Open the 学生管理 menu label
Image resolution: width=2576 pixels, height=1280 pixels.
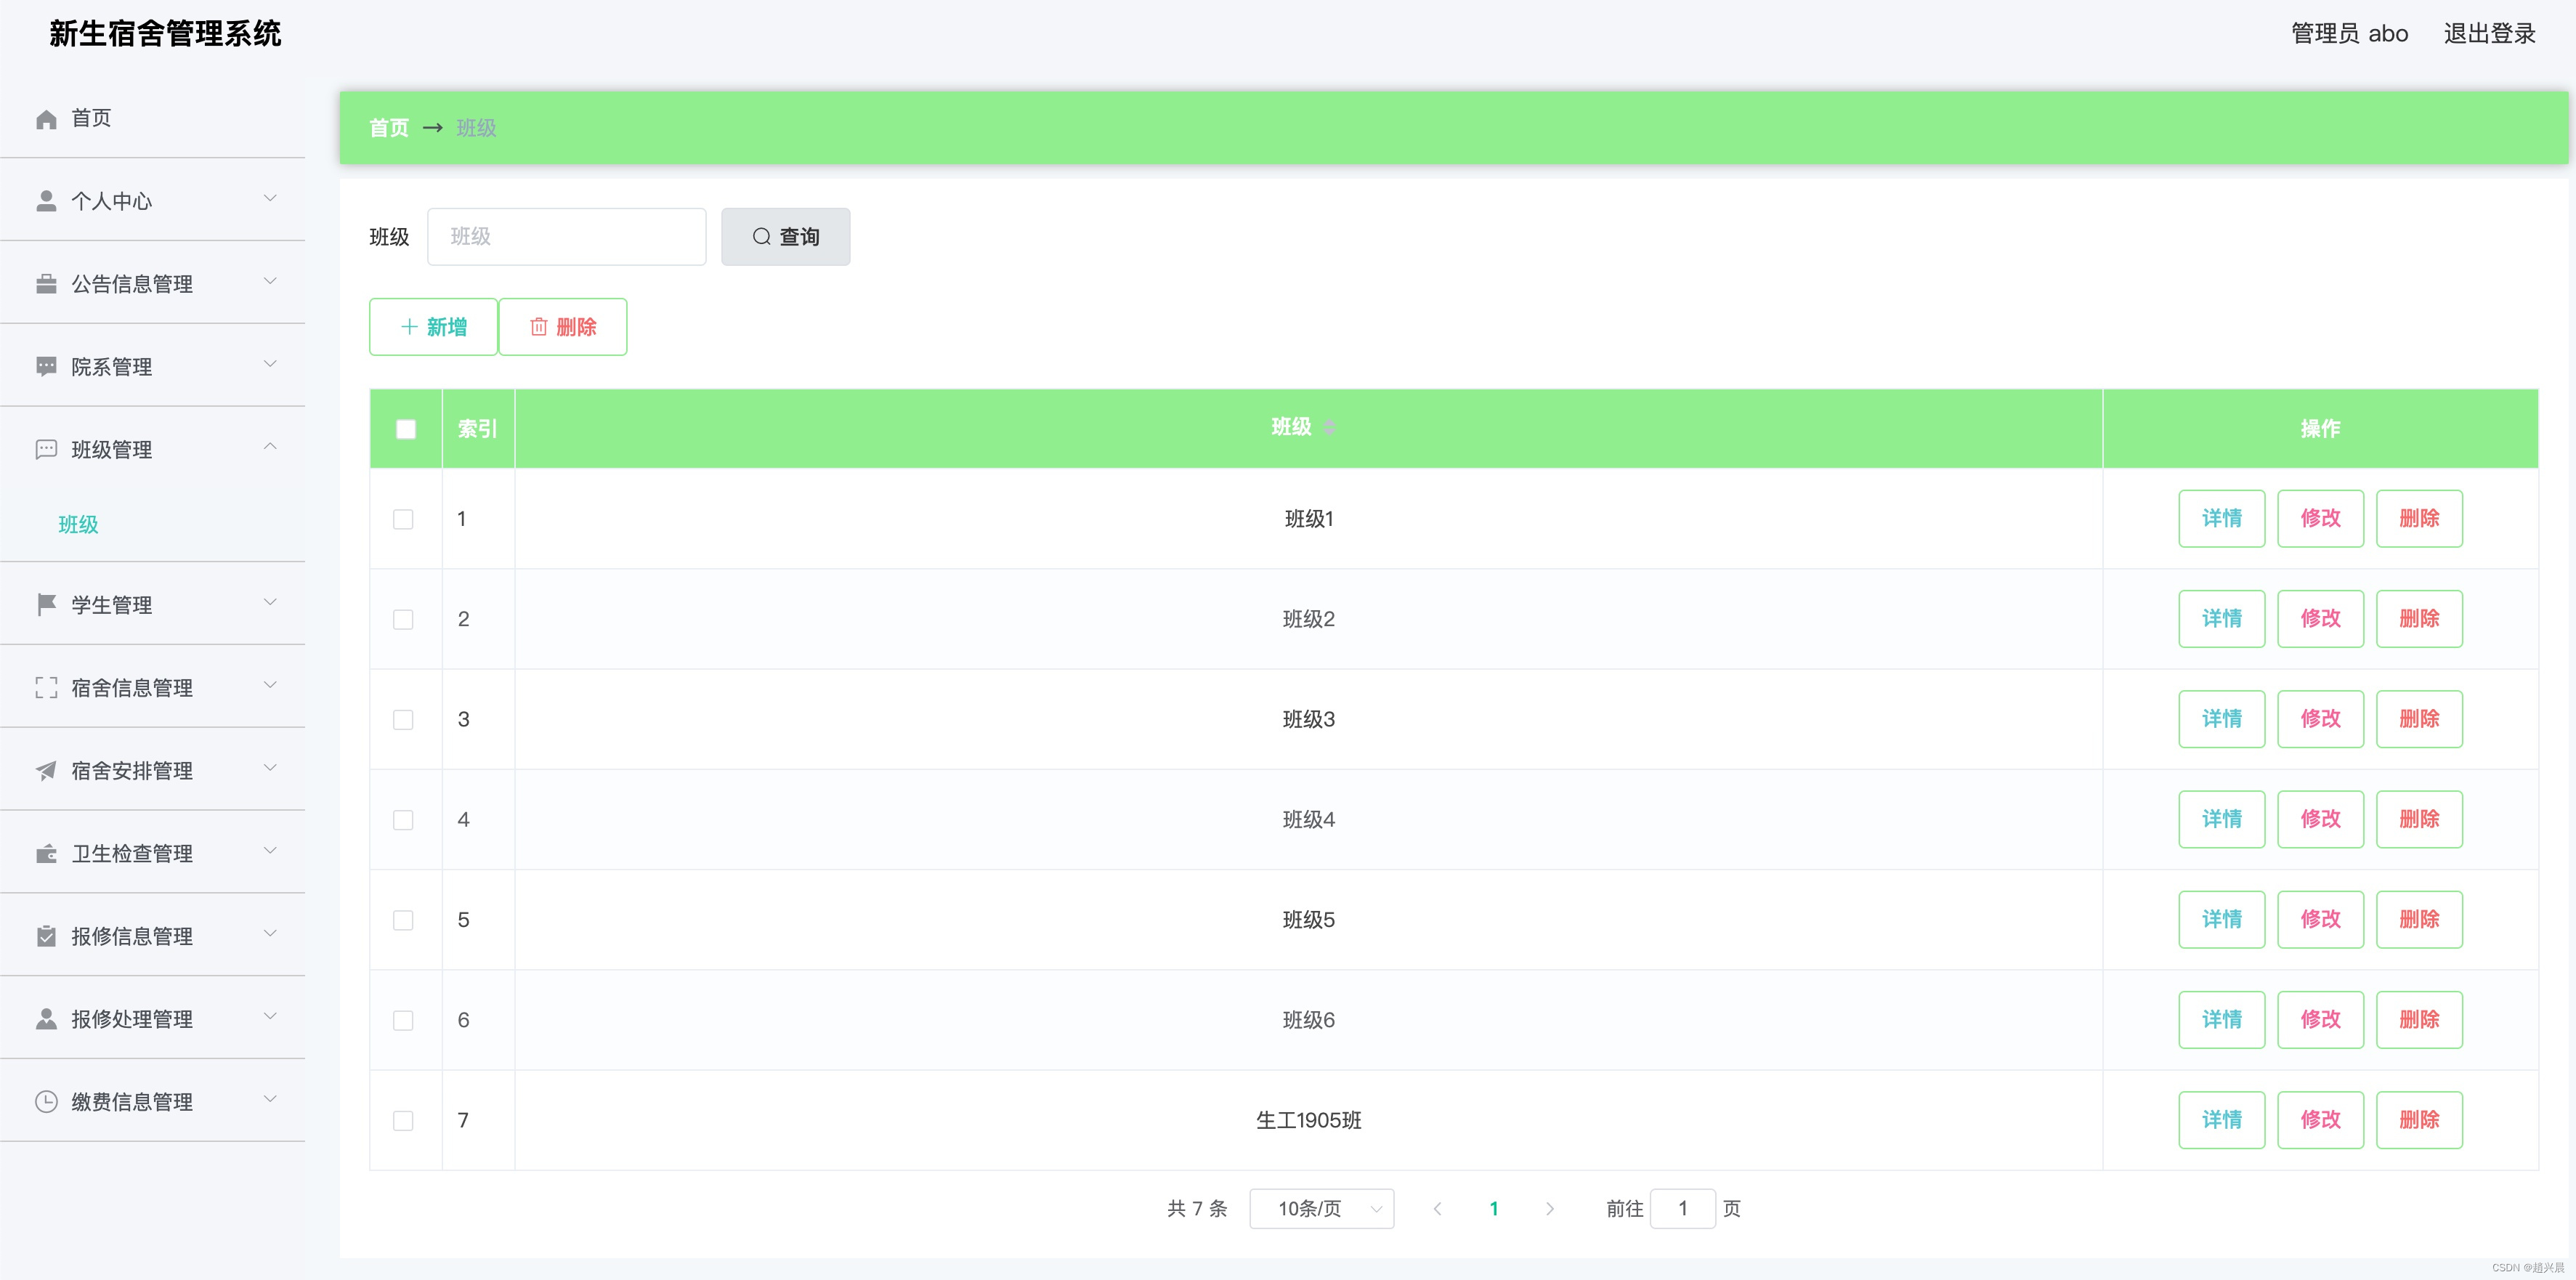[112, 605]
